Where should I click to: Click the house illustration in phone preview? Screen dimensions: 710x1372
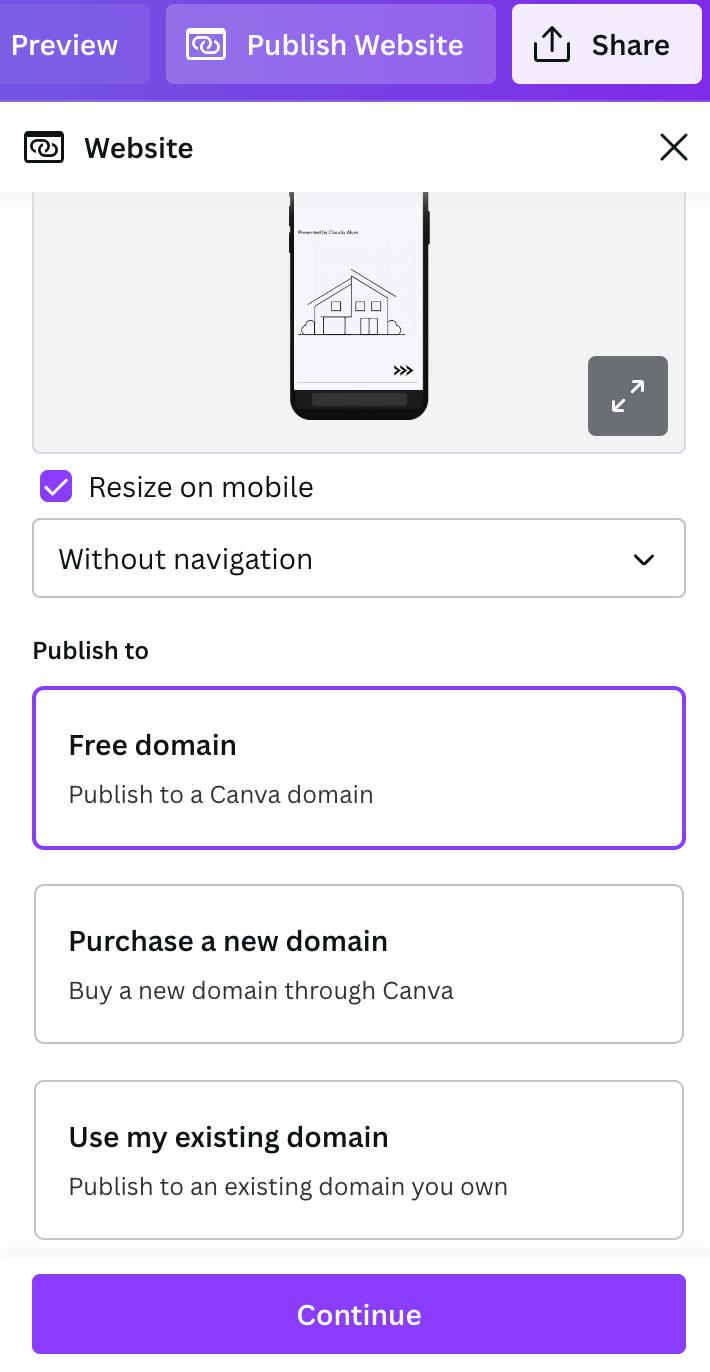click(352, 303)
